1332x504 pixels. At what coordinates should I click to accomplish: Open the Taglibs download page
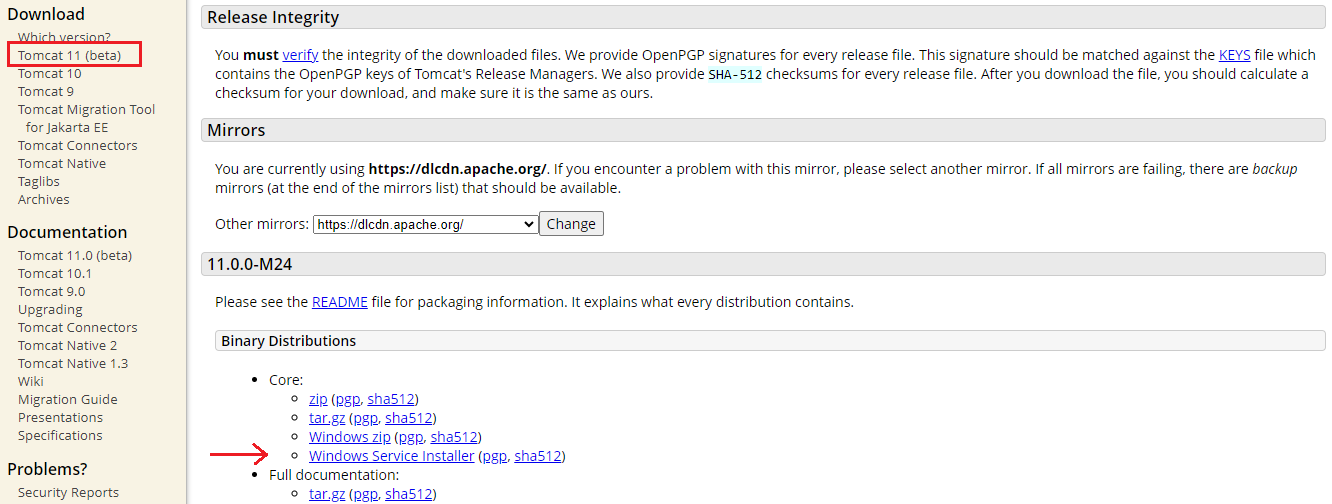[38, 181]
